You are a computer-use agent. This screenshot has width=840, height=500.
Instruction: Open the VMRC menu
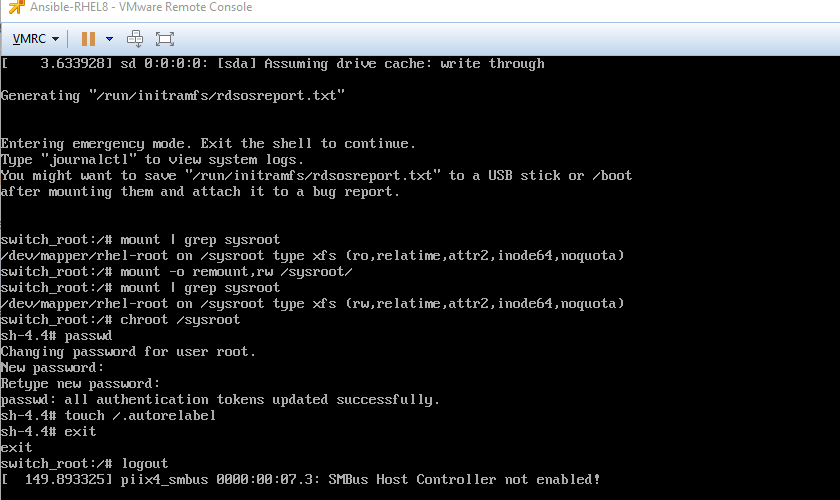tap(35, 39)
